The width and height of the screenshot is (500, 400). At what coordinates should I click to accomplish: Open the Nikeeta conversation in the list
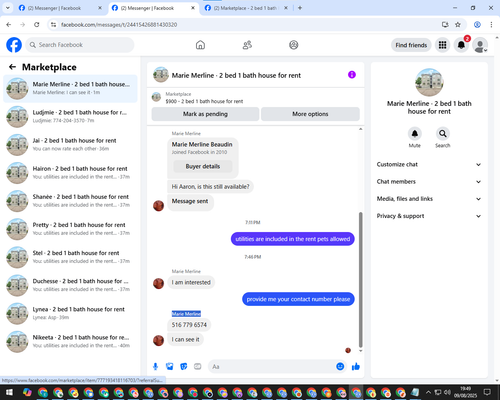[70, 341]
